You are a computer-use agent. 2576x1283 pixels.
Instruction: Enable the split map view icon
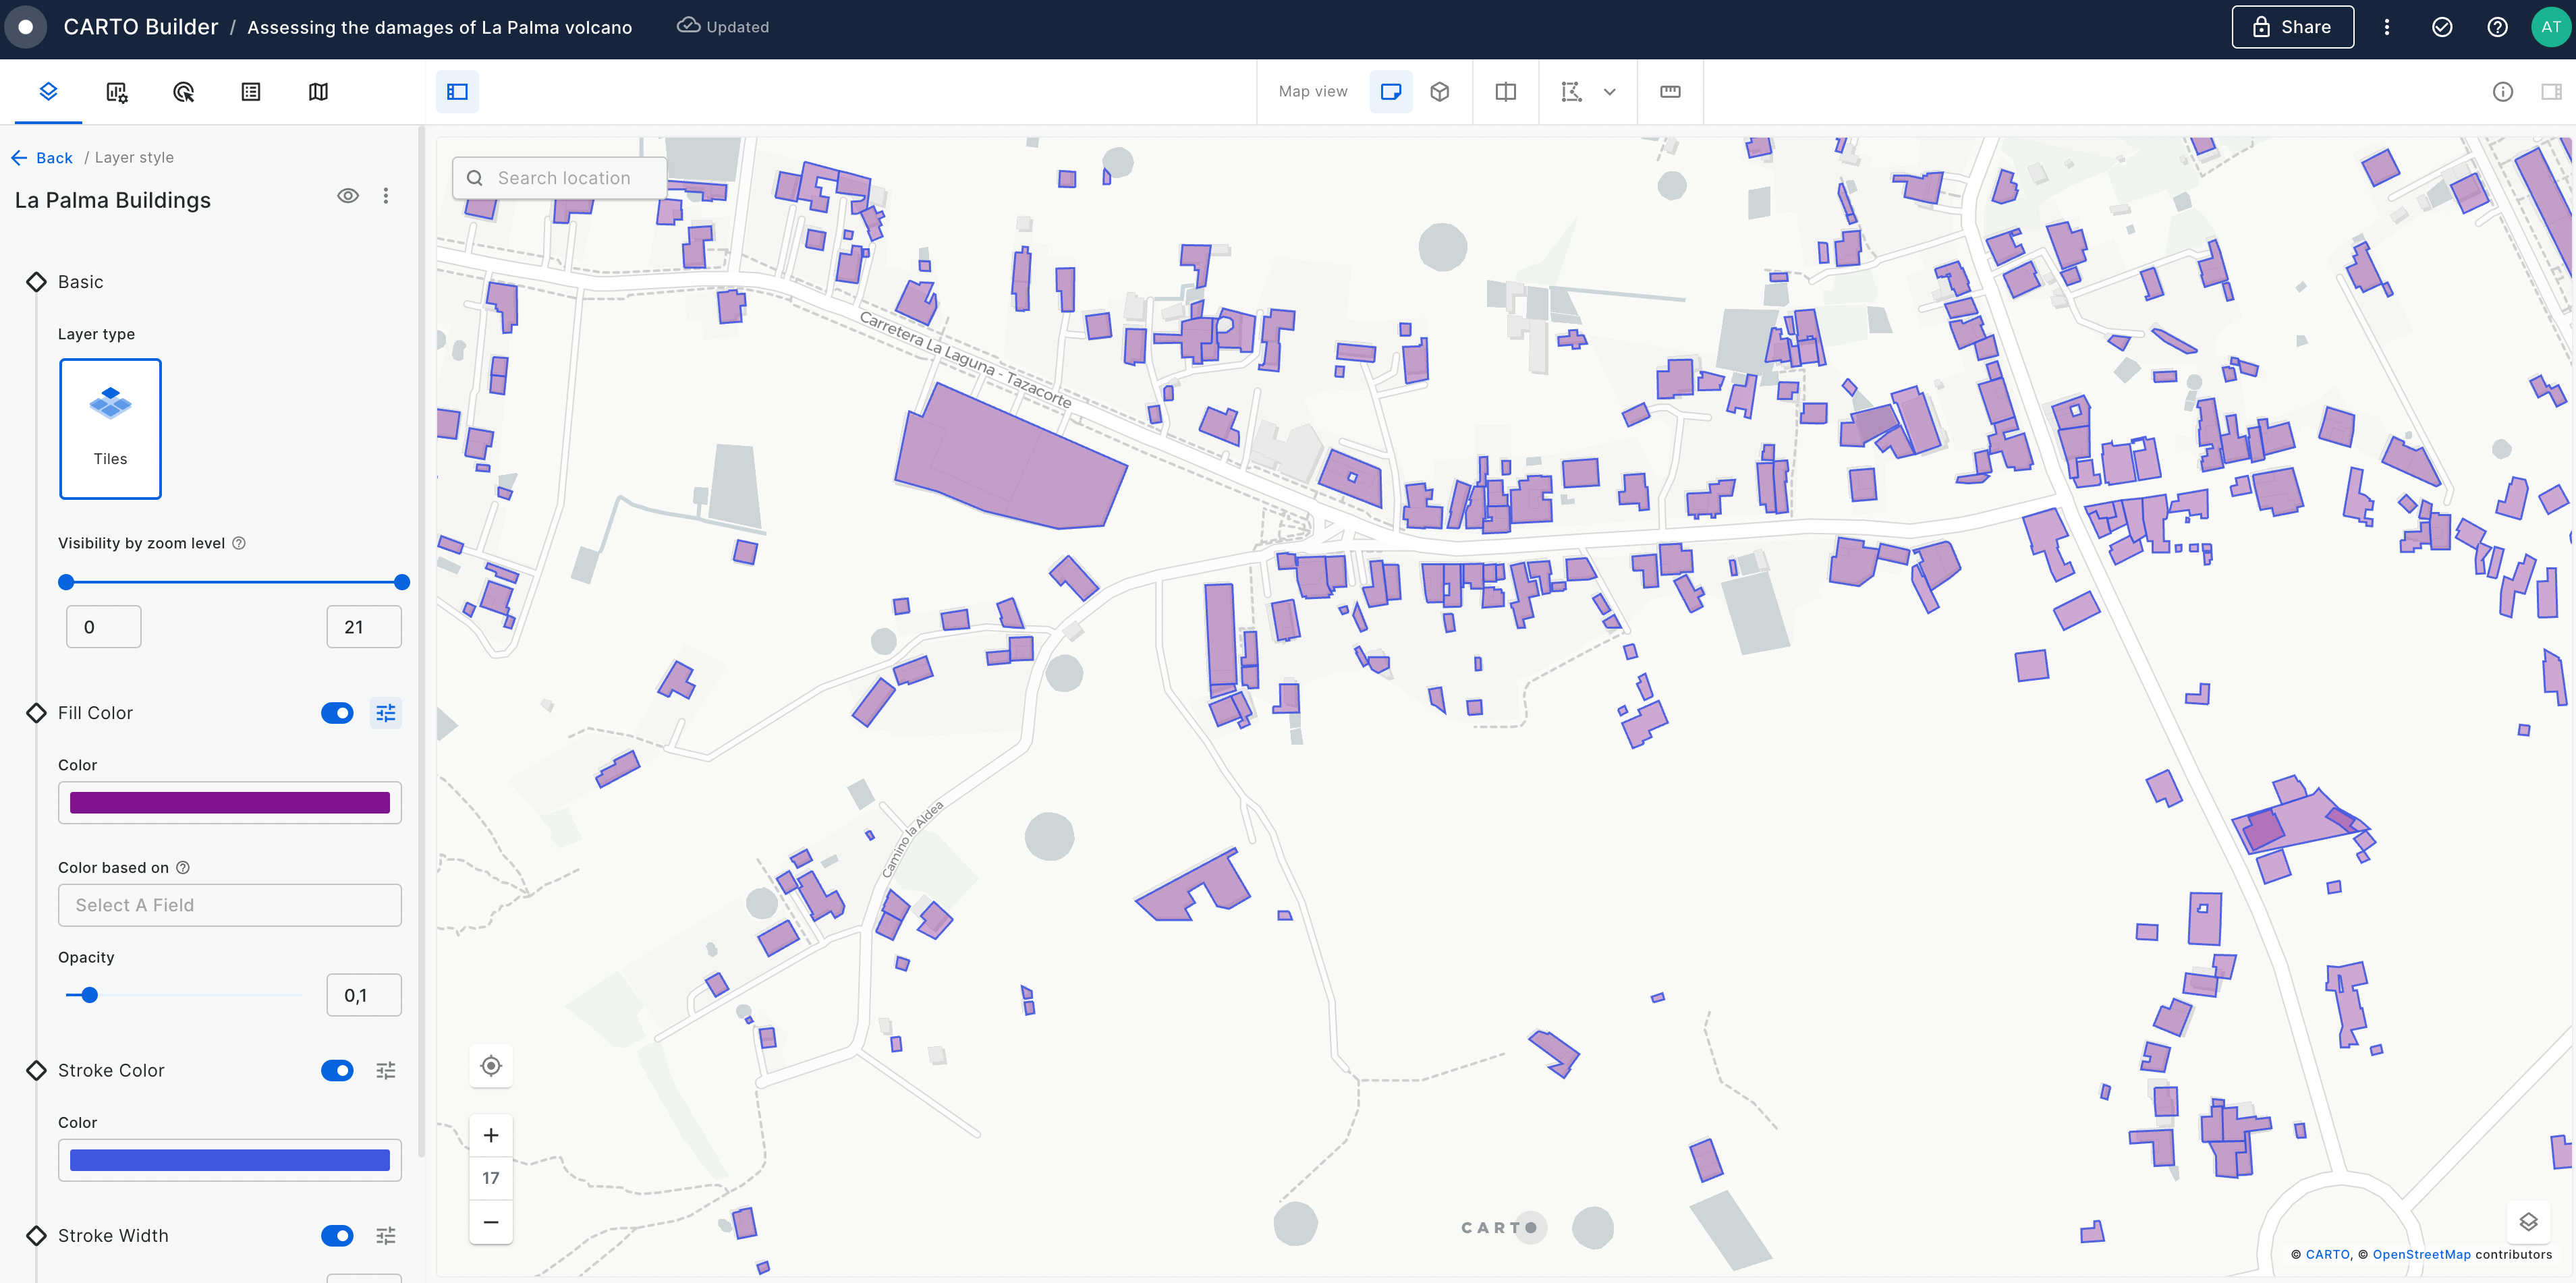point(1505,92)
